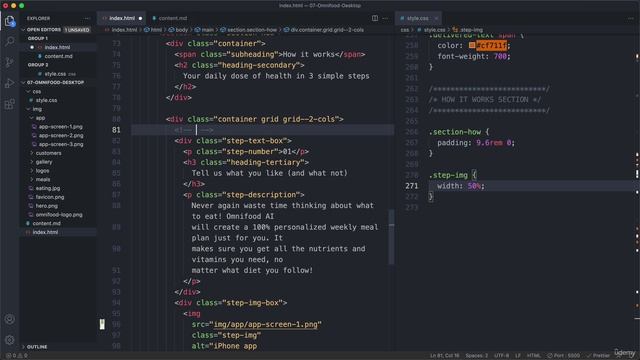This screenshot has height=360, width=640.
Task: Open eating.jpg file
Action: tap(47, 188)
